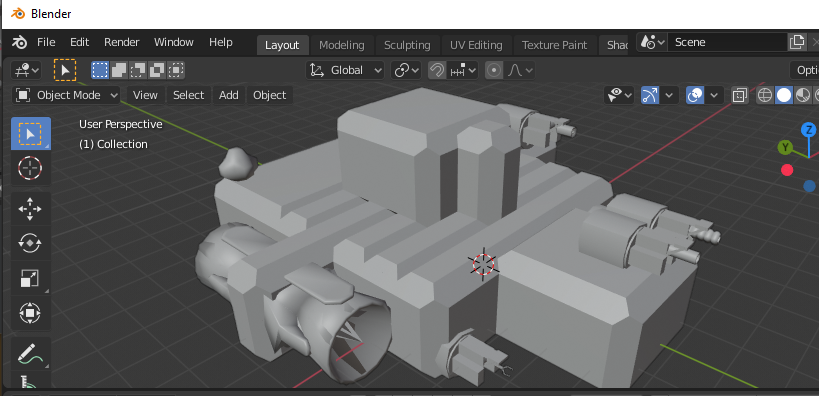The width and height of the screenshot is (819, 396).
Task: Open the Object Mode dropdown
Action: tap(66, 95)
